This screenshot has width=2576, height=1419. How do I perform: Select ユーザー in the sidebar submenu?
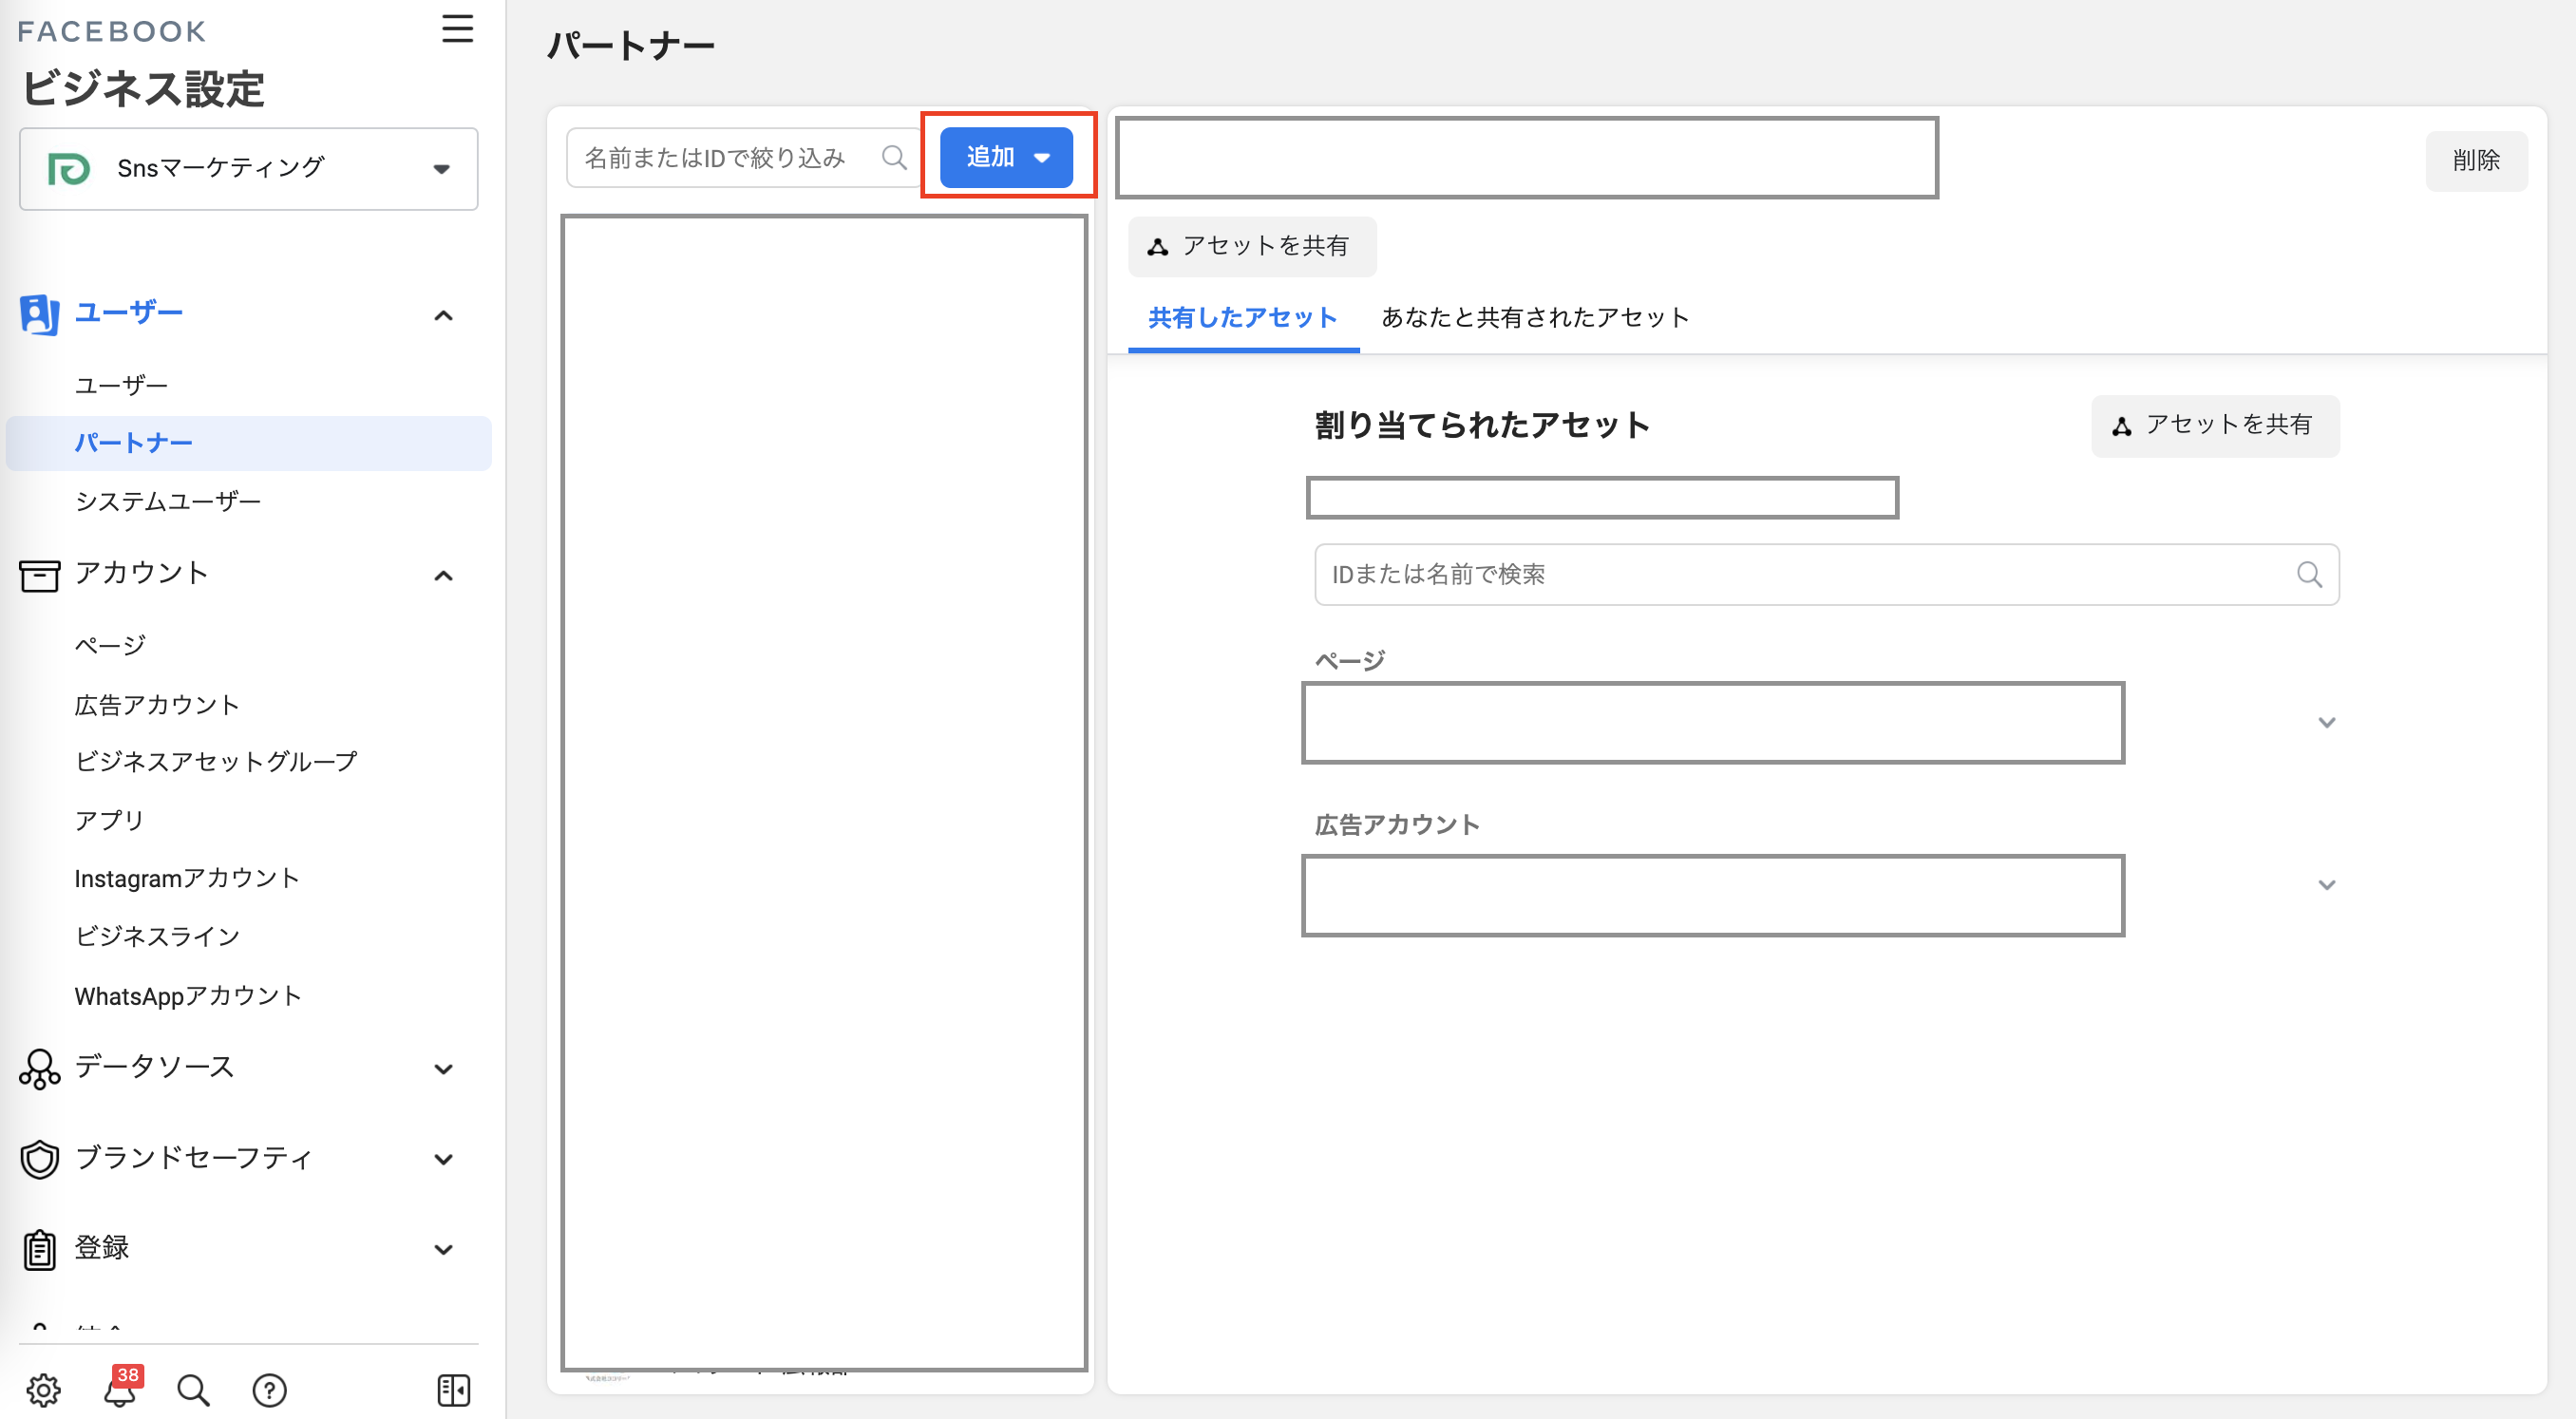121,385
